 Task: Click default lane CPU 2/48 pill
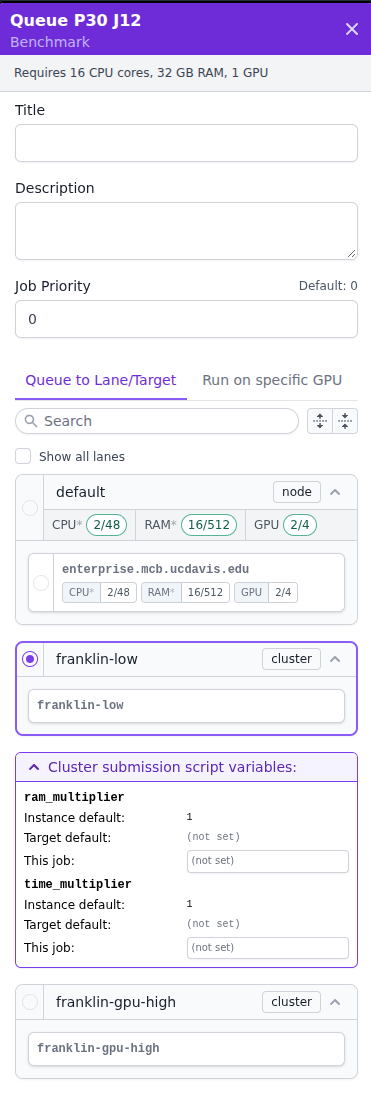pyautogui.click(x=106, y=525)
